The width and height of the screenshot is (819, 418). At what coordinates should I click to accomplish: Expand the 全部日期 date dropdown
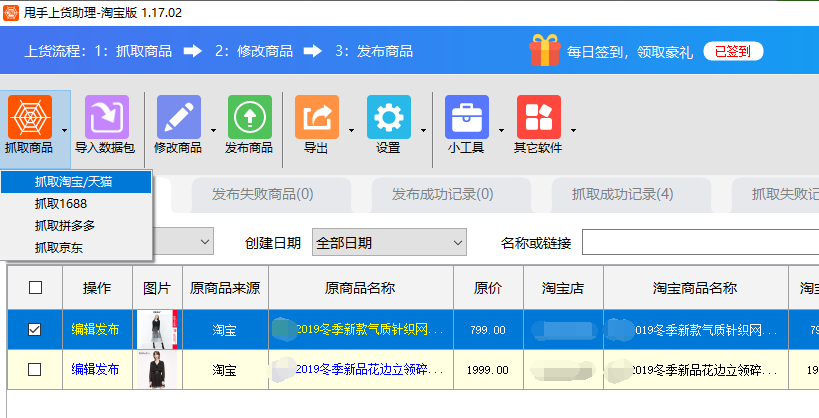coord(389,243)
